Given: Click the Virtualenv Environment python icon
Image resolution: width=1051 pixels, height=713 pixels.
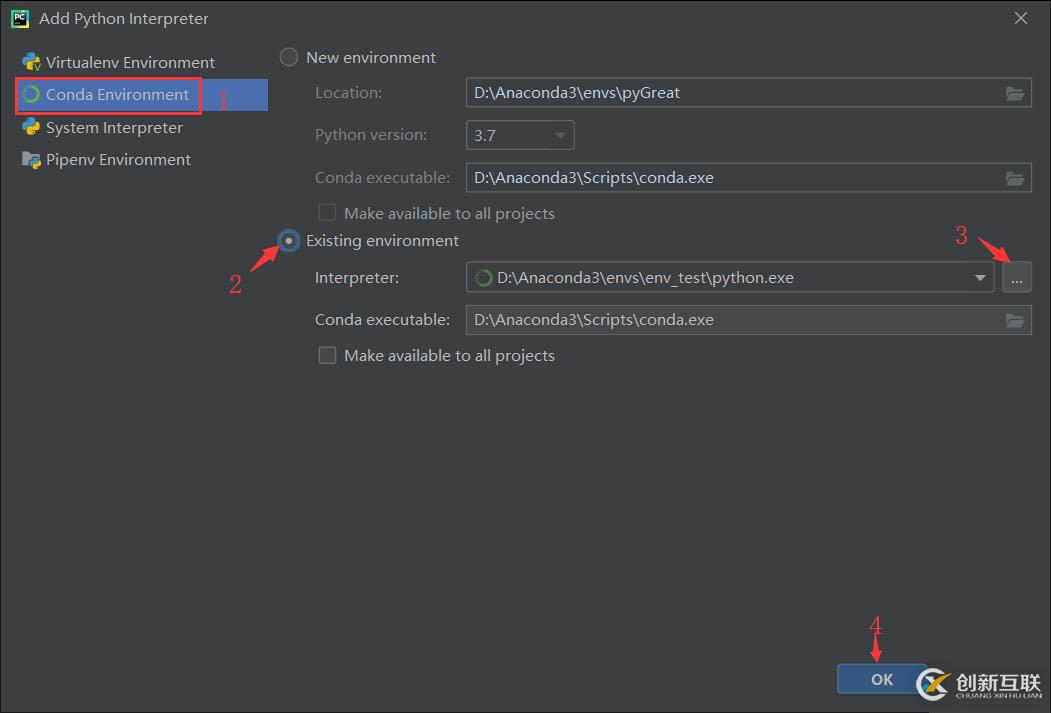Looking at the screenshot, I should (31, 62).
